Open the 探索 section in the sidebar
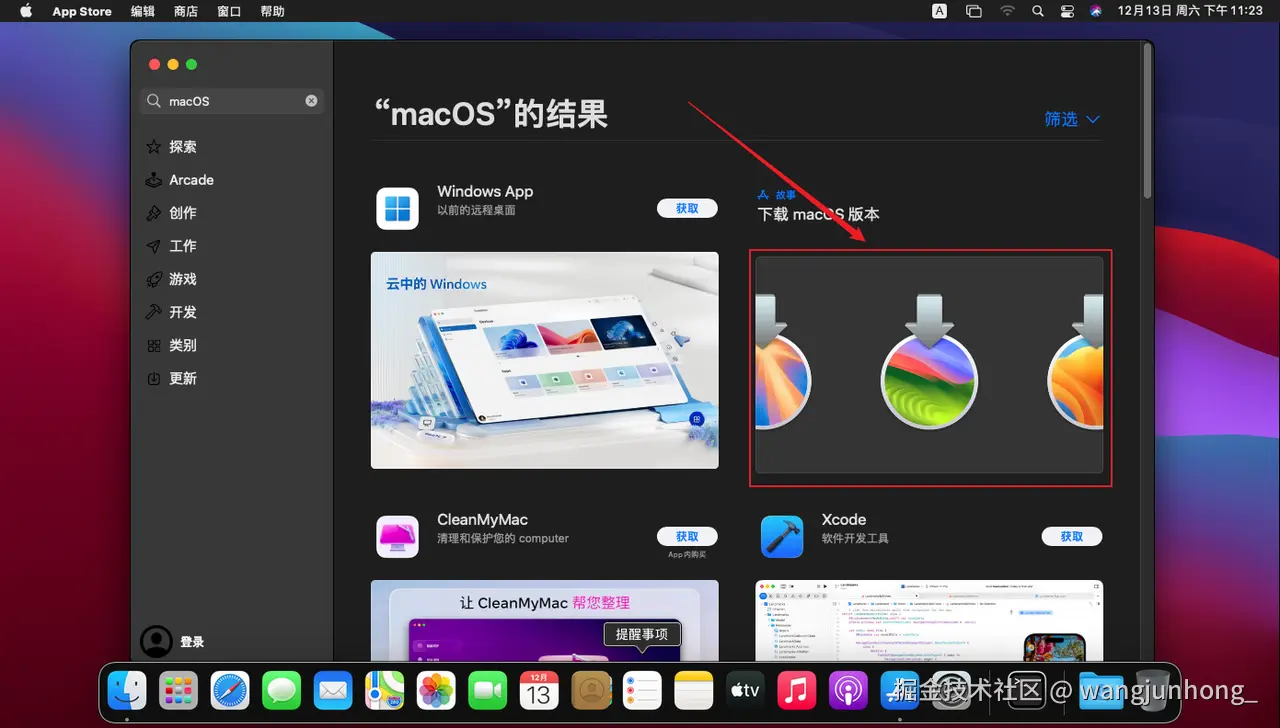The image size is (1280, 728). 181,146
